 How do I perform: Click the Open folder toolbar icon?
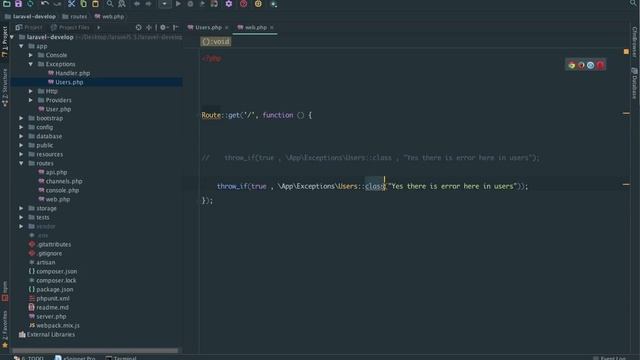tap(7, 4)
